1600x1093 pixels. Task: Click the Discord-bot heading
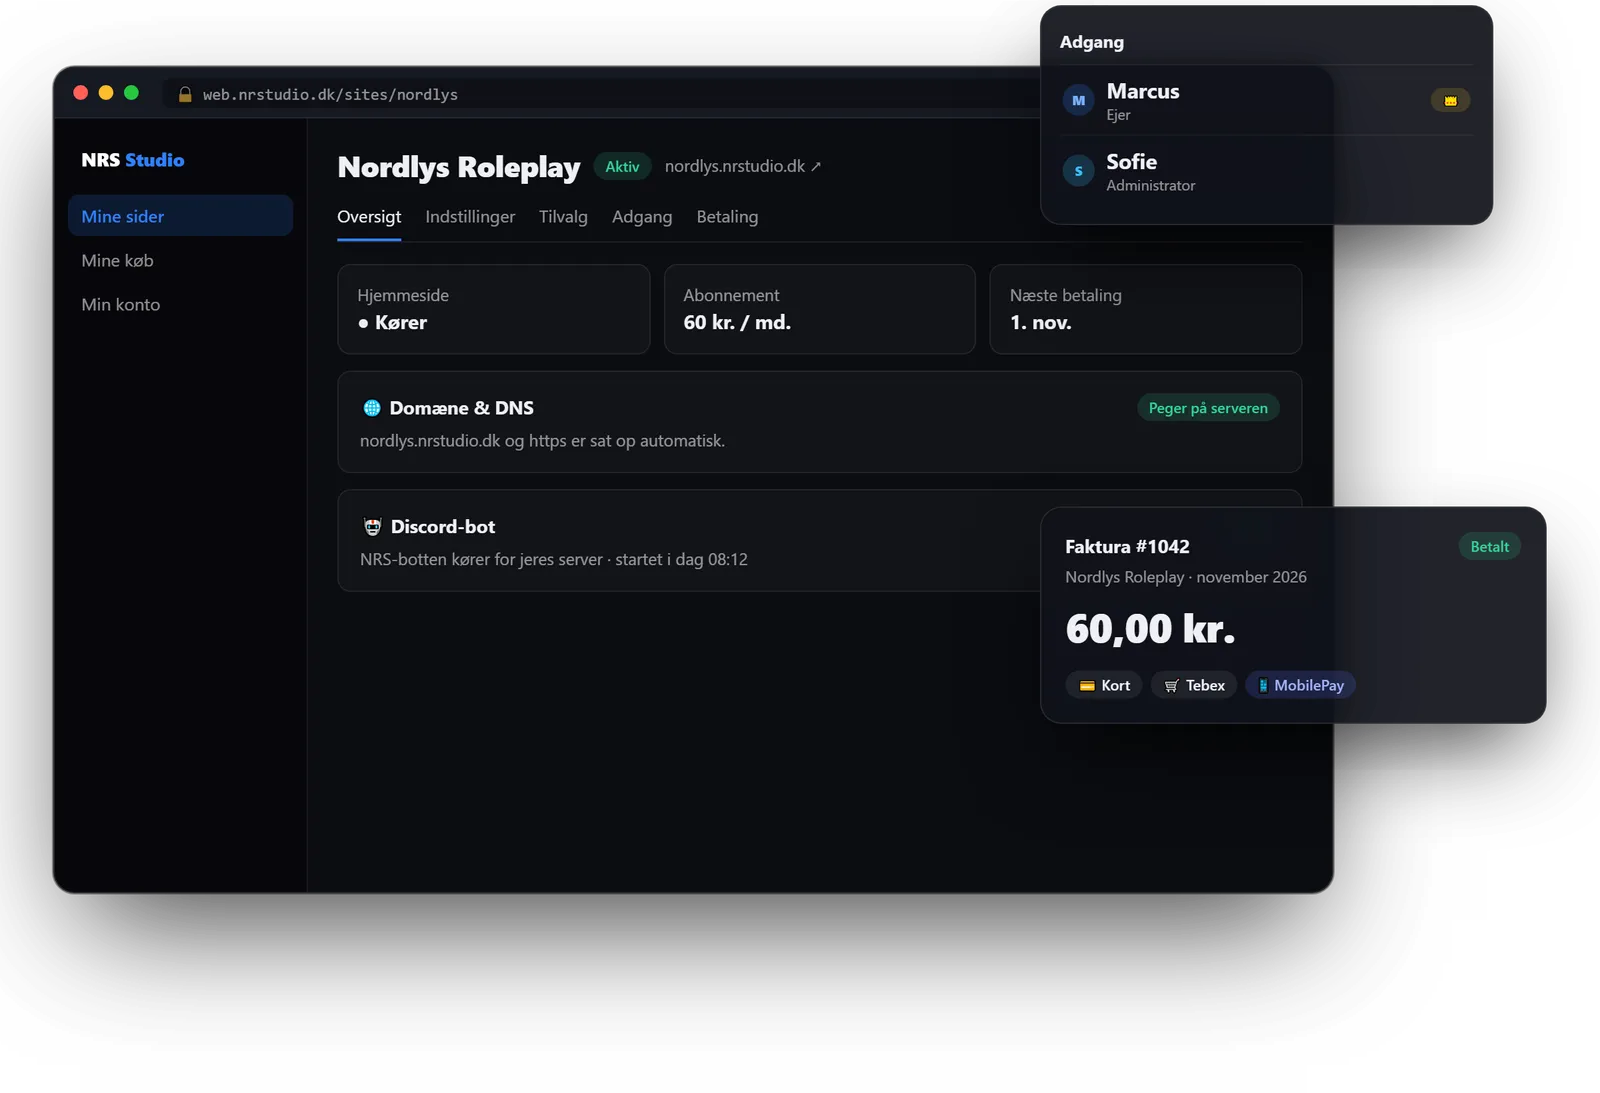point(443,527)
